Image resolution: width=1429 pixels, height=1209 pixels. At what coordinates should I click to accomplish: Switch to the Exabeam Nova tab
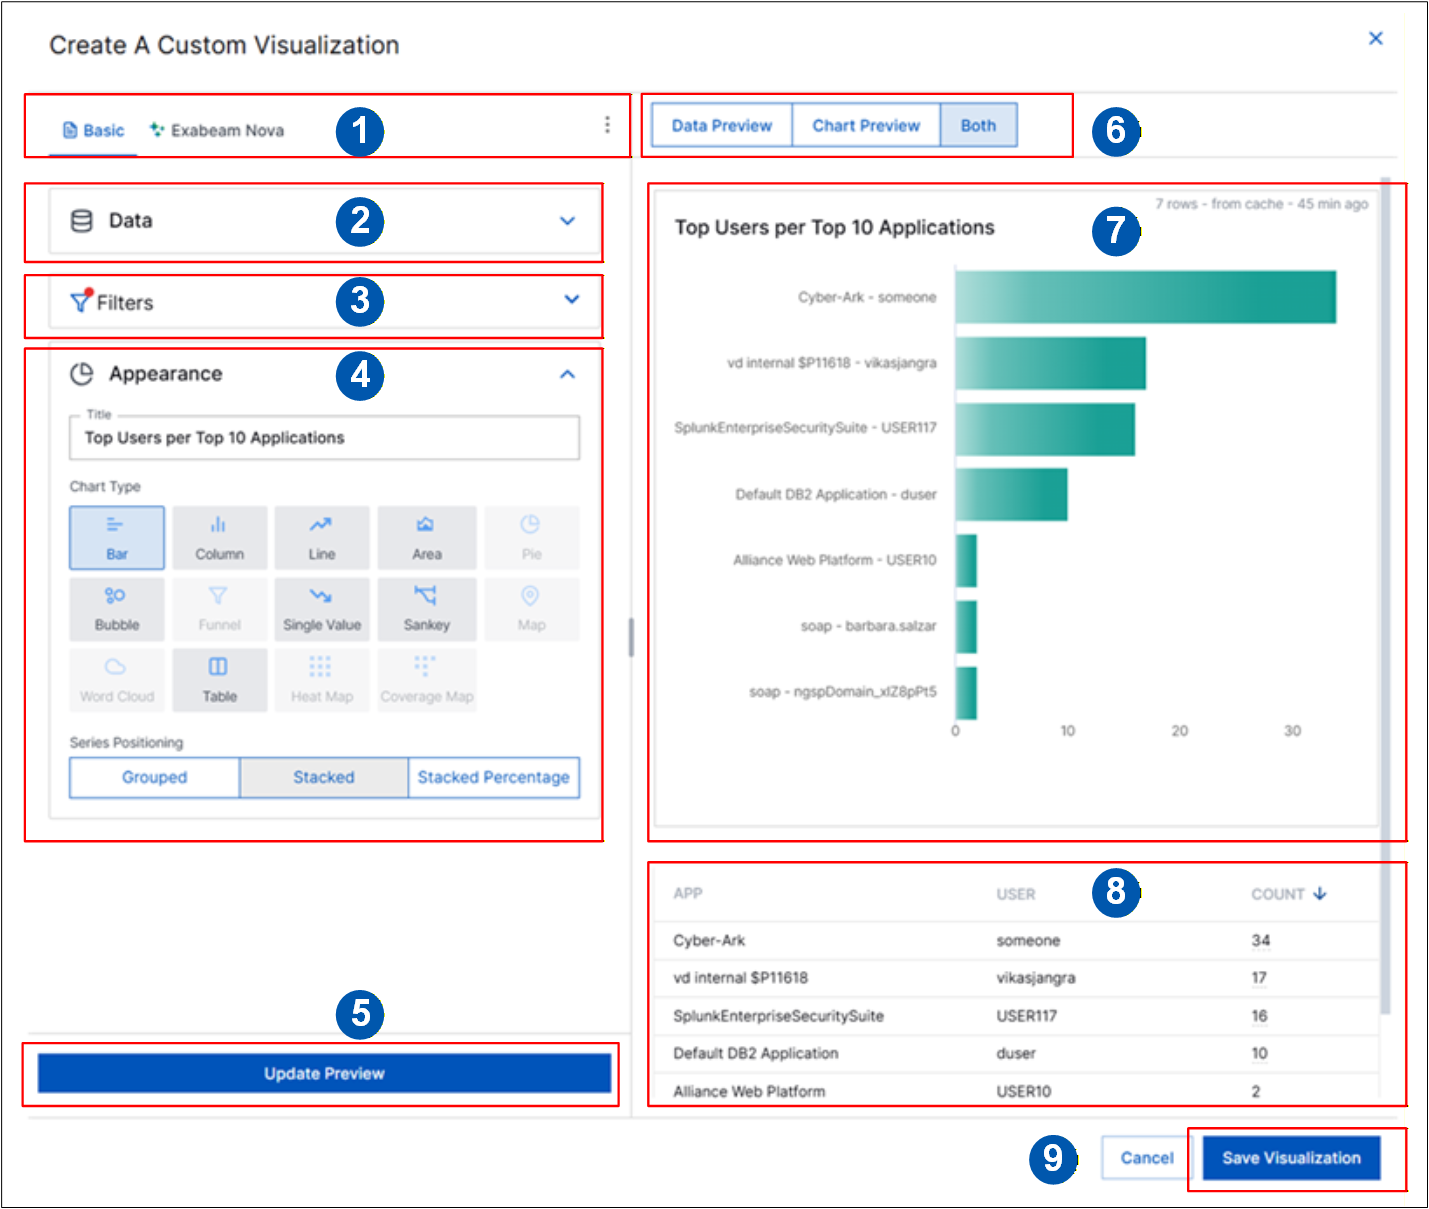217,130
